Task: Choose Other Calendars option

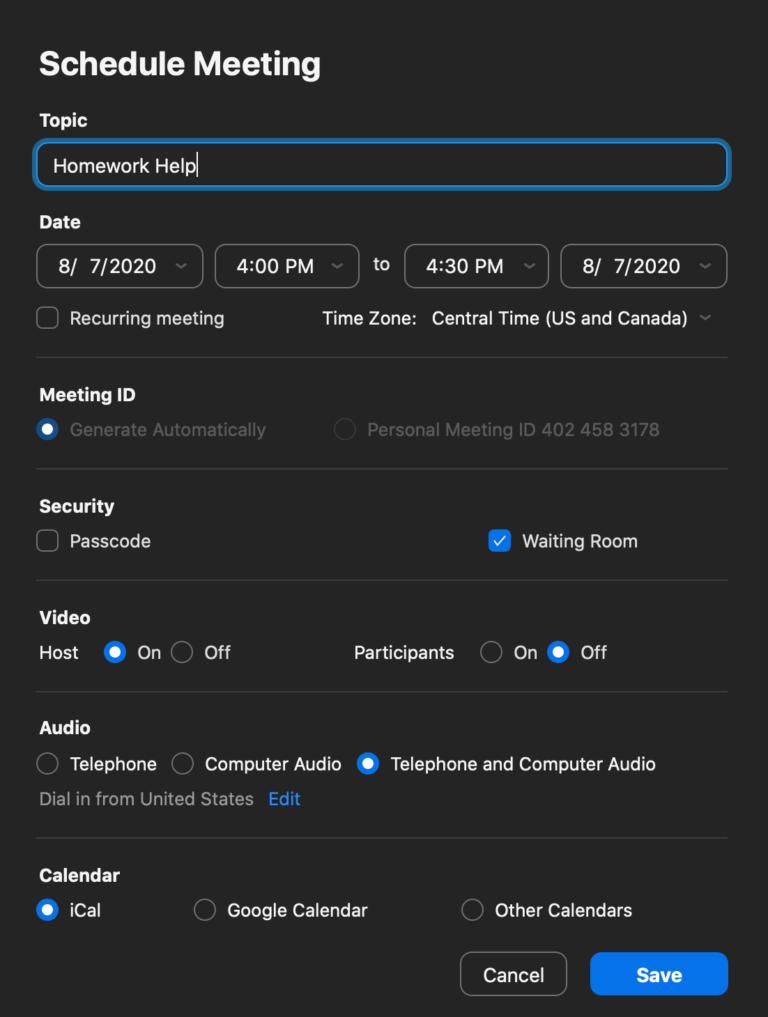Action: click(472, 910)
